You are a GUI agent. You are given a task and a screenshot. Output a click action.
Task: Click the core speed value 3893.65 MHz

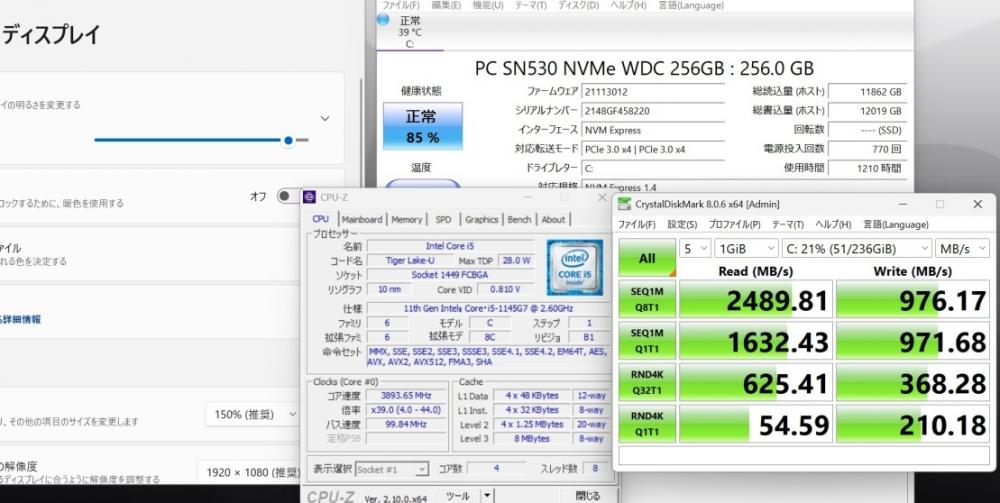pos(406,396)
